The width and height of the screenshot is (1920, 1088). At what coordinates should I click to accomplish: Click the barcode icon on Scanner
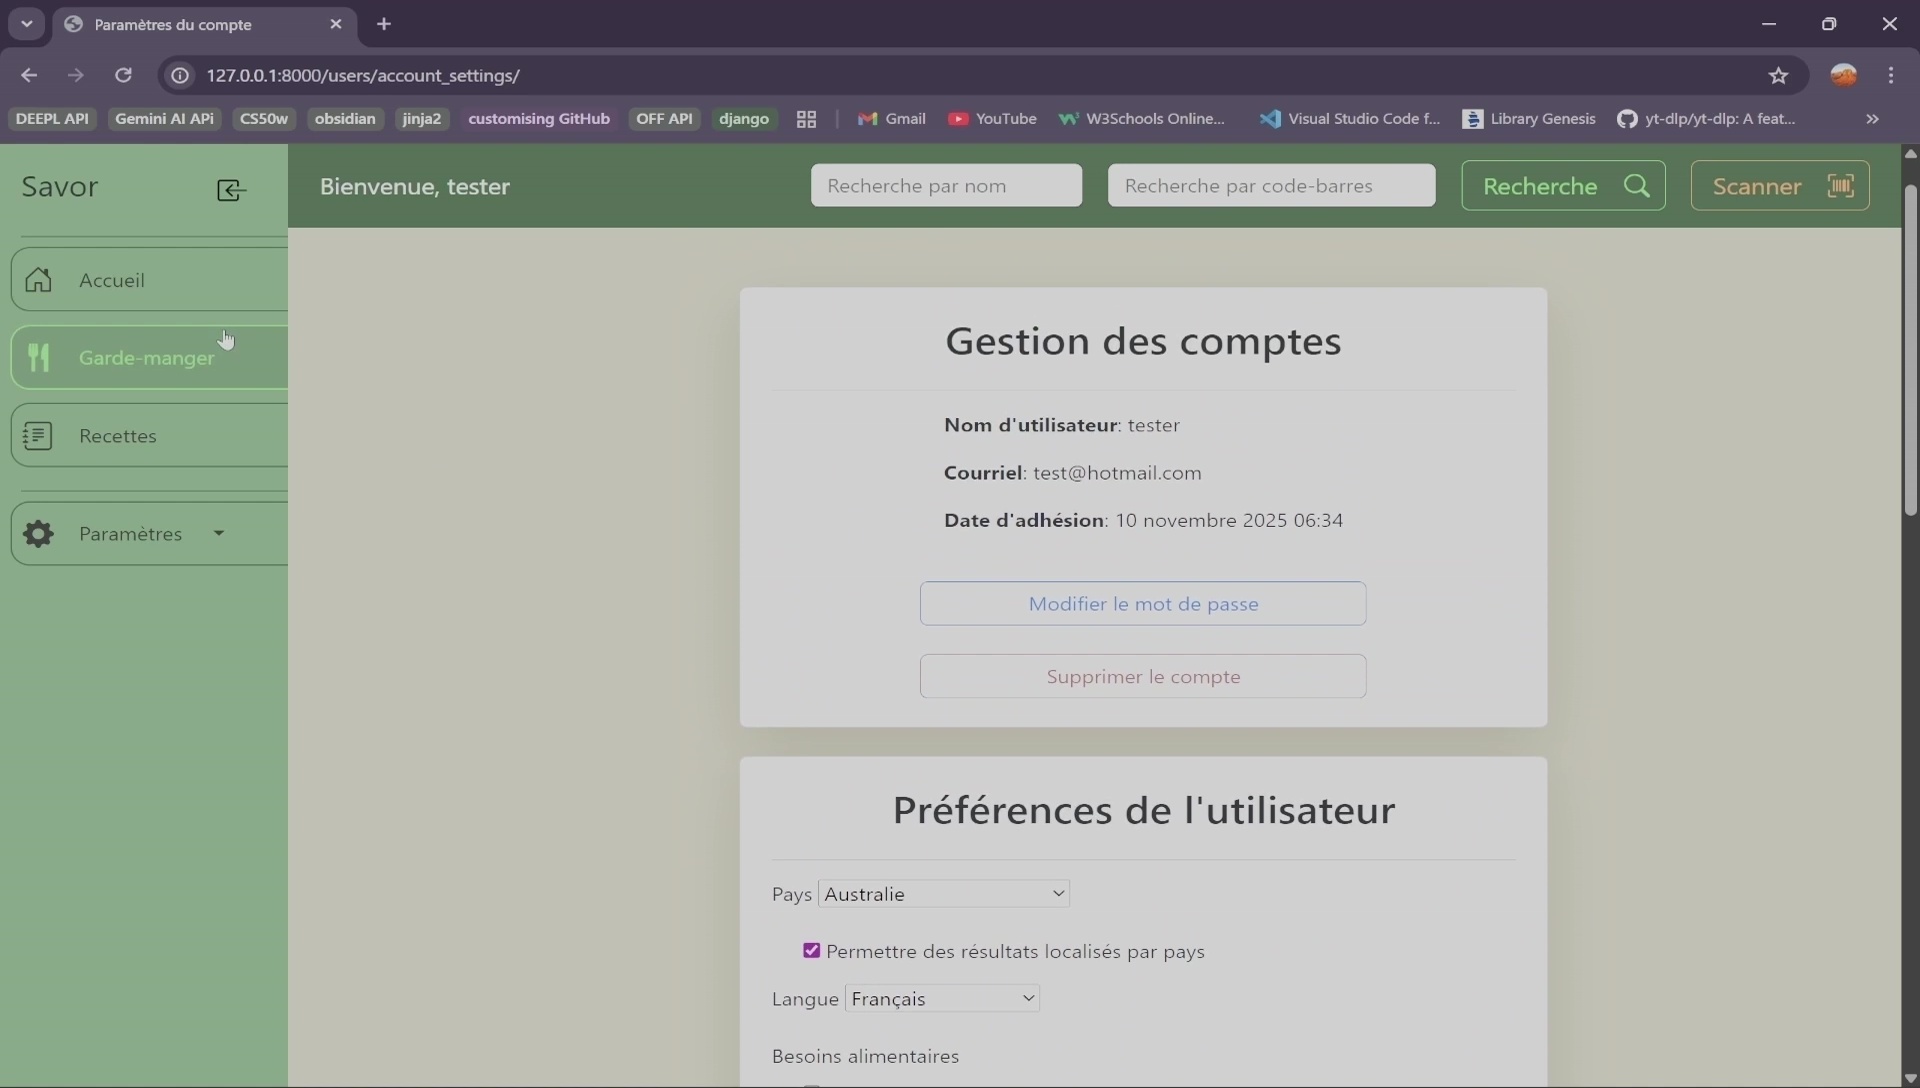1840,186
